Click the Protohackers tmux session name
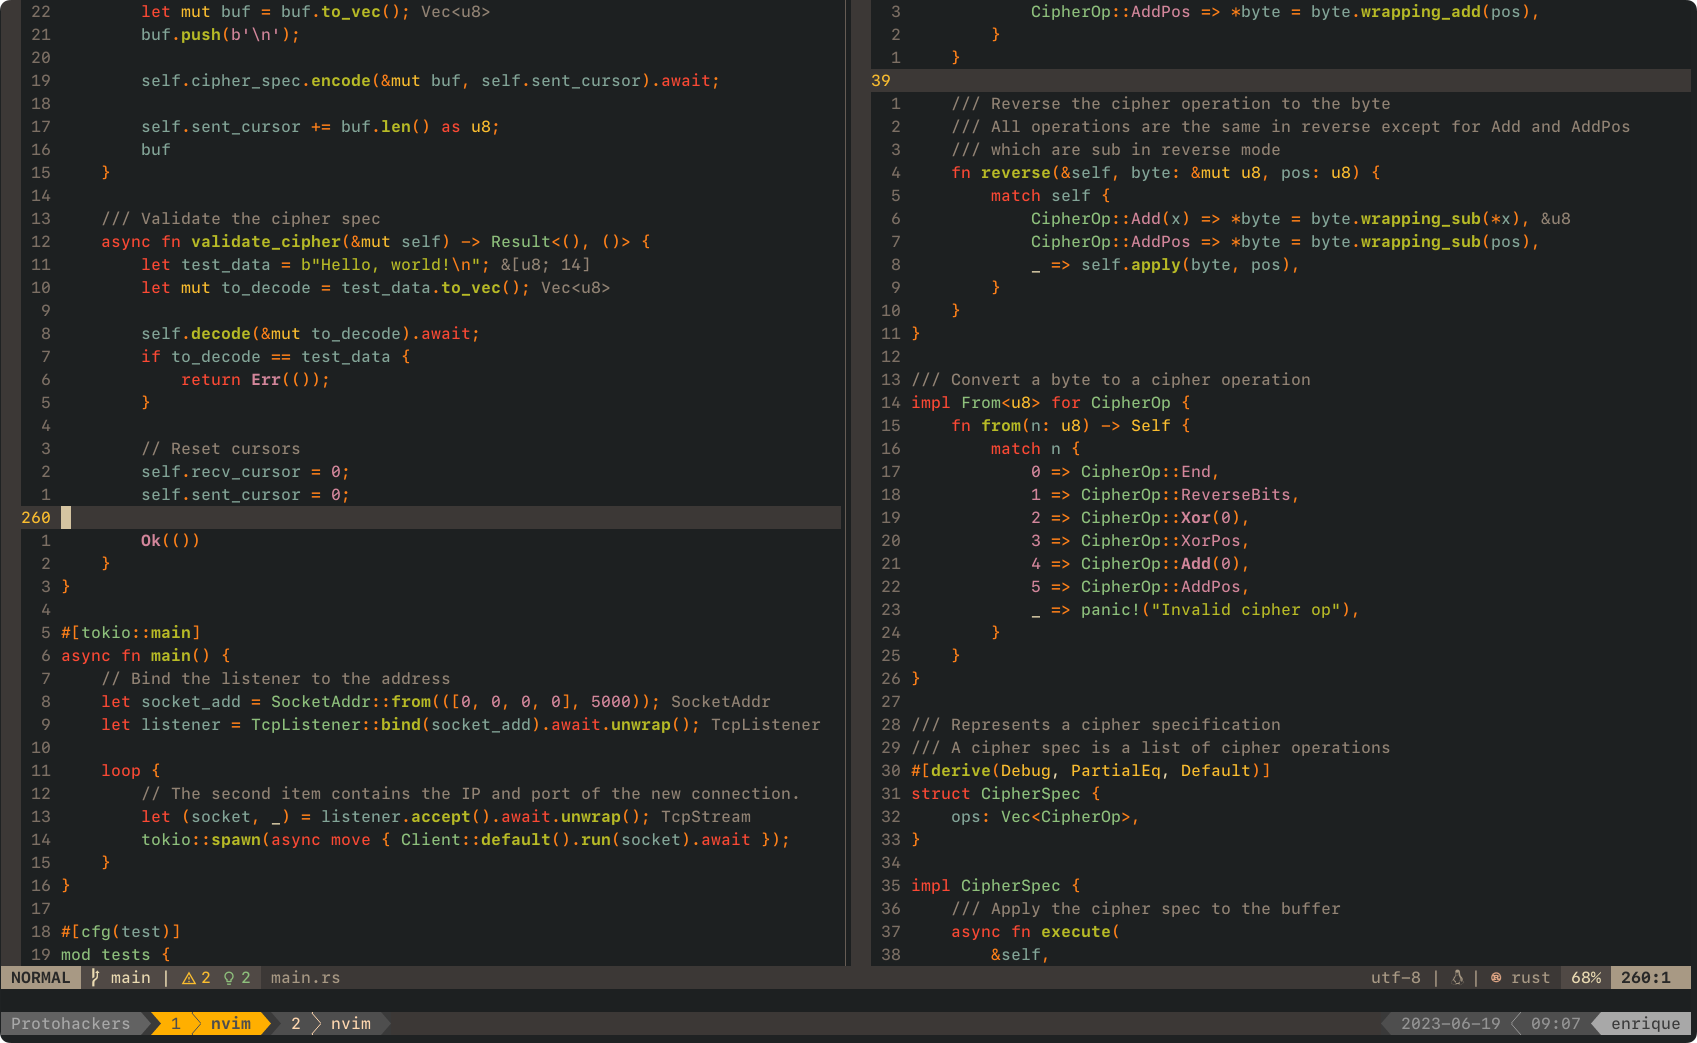Image resolution: width=1697 pixels, height=1043 pixels. coord(71,1024)
